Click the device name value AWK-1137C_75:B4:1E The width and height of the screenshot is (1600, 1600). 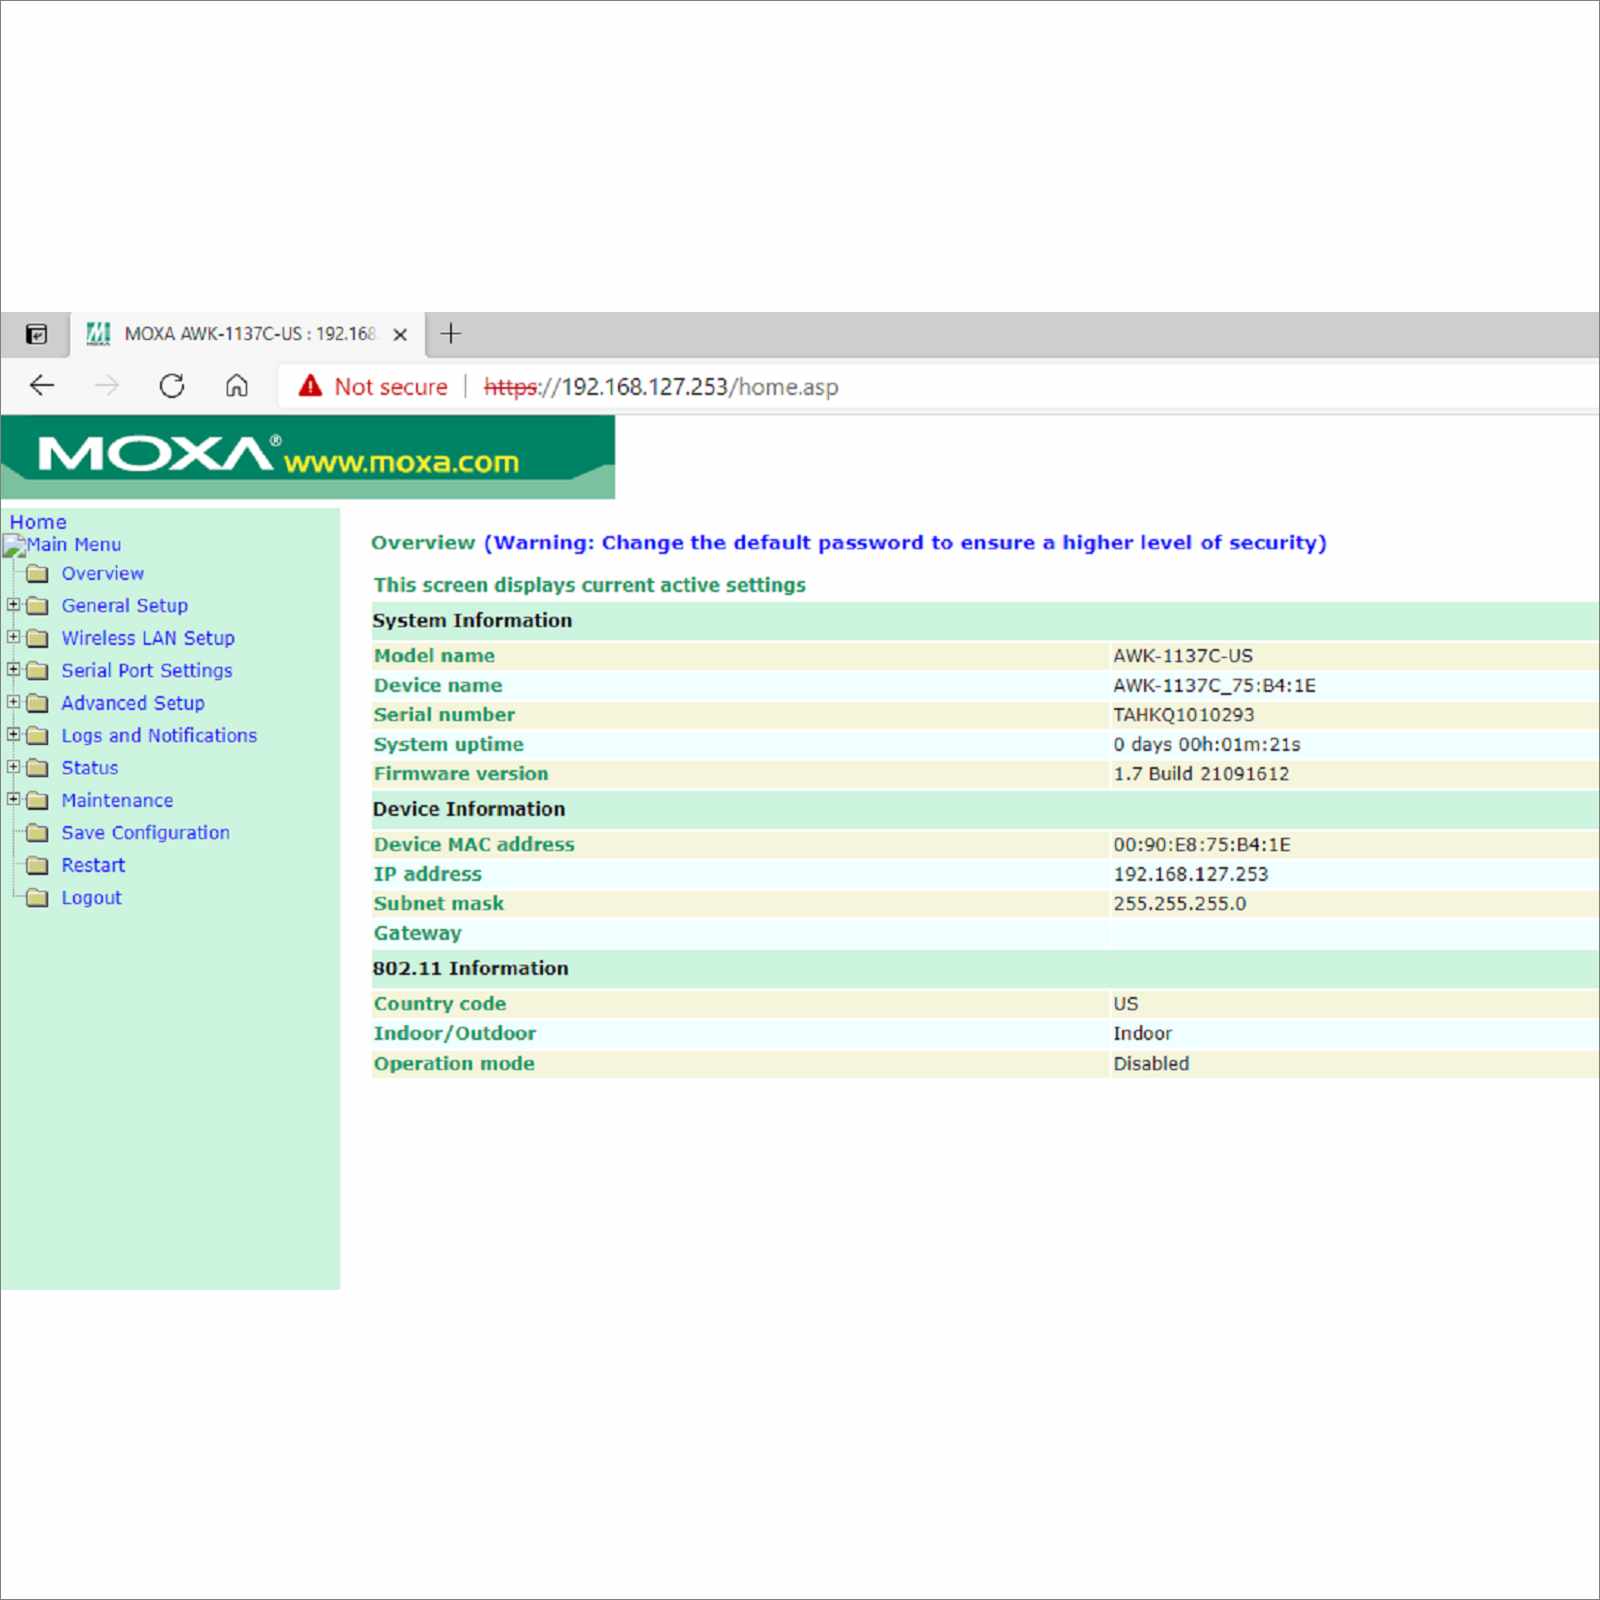1214,685
